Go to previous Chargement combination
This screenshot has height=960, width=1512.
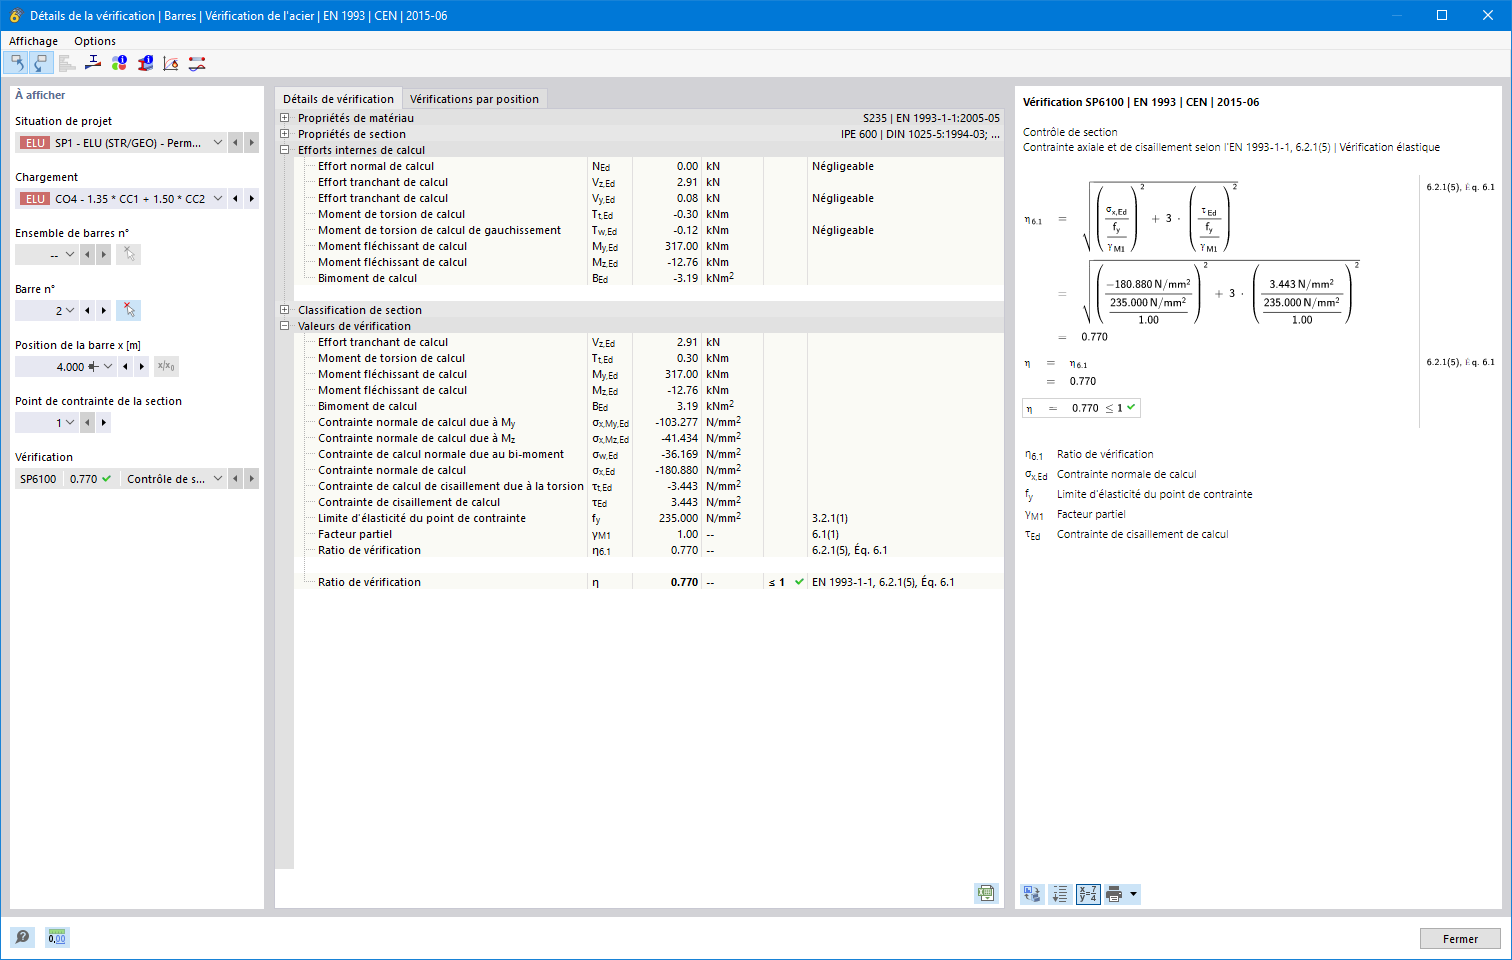tap(235, 199)
